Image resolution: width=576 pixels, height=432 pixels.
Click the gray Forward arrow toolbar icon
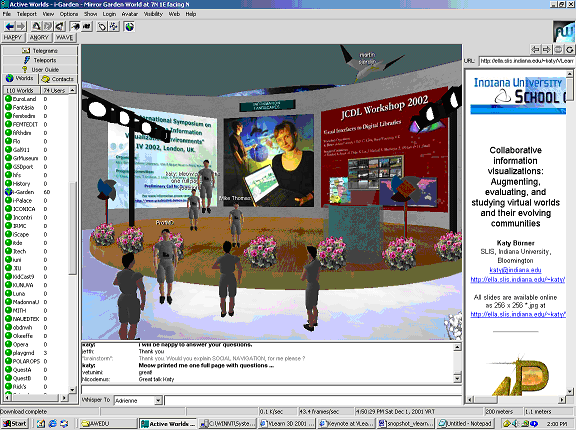(x=21, y=26)
